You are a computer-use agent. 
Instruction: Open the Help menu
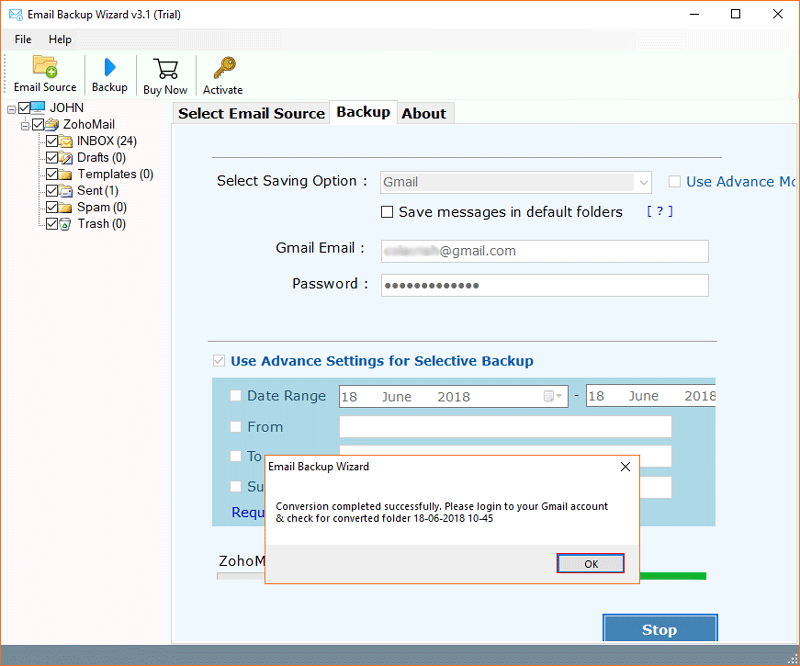[60, 39]
